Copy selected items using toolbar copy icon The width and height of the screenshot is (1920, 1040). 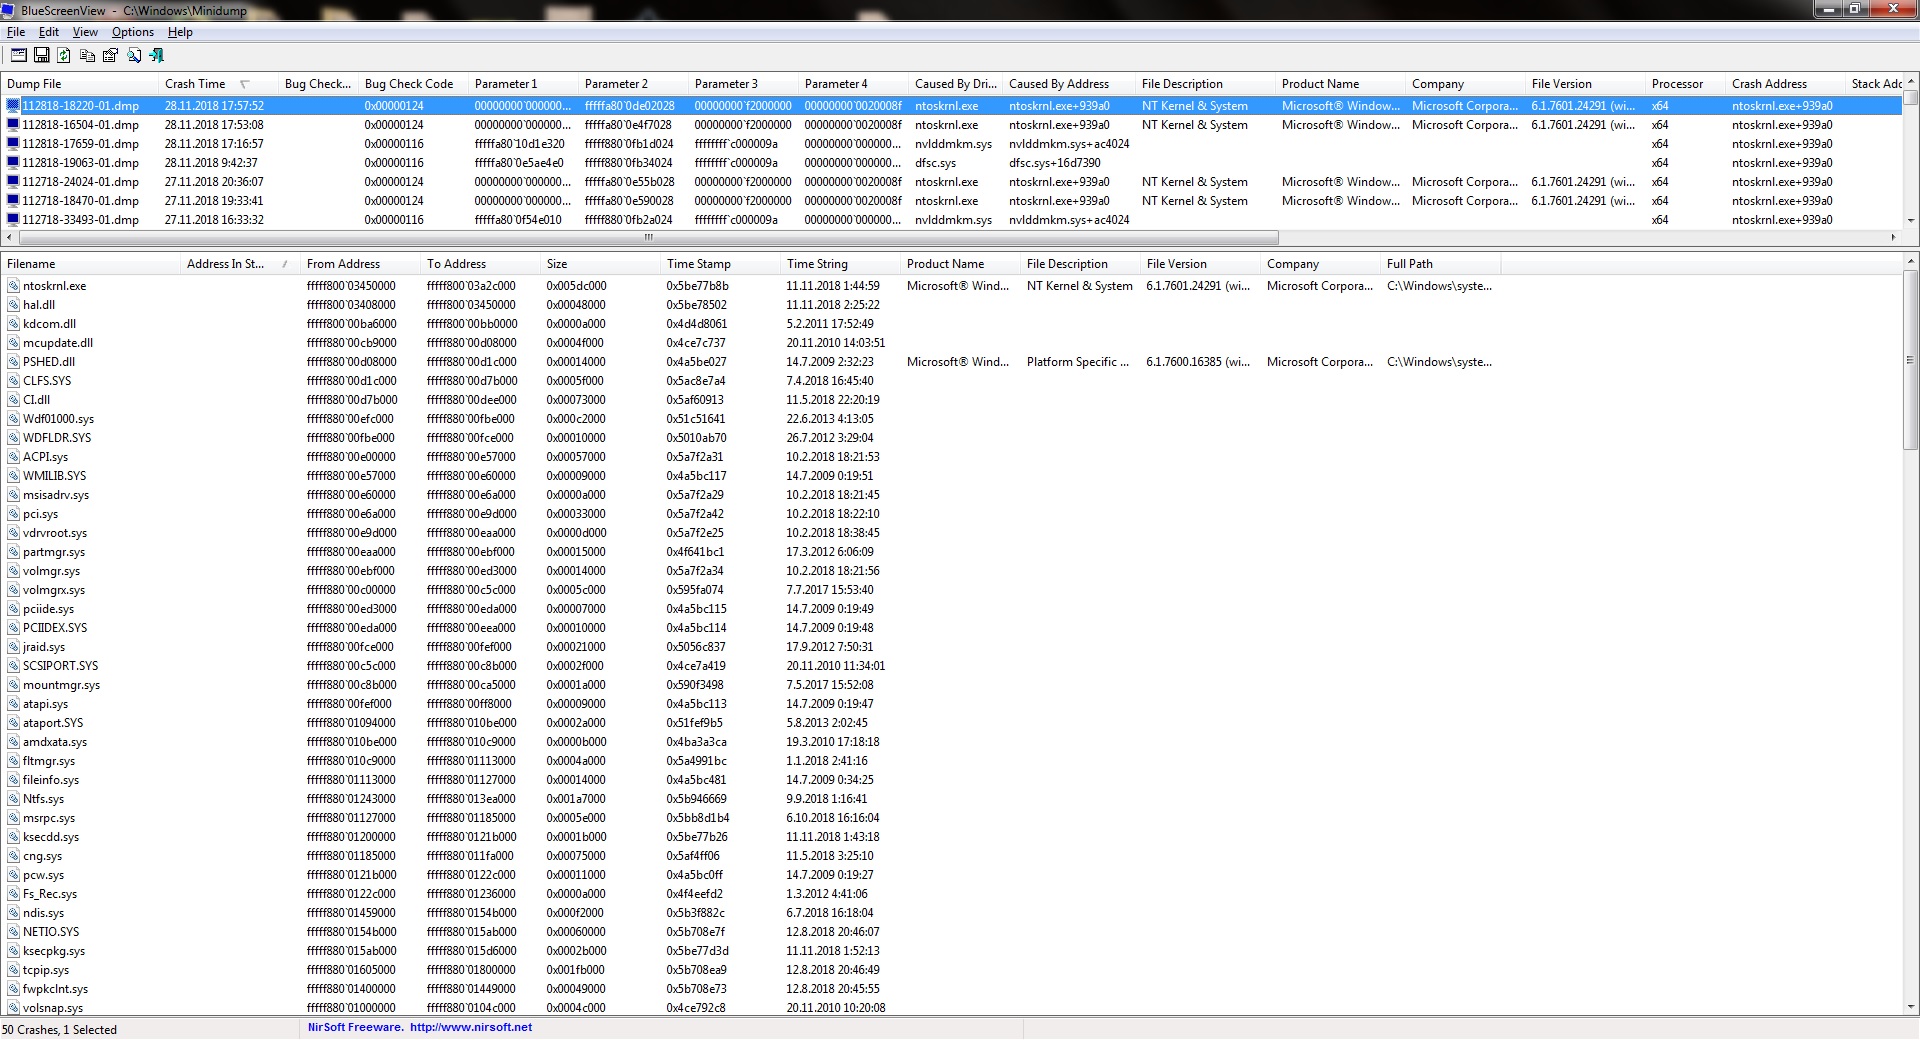87,55
